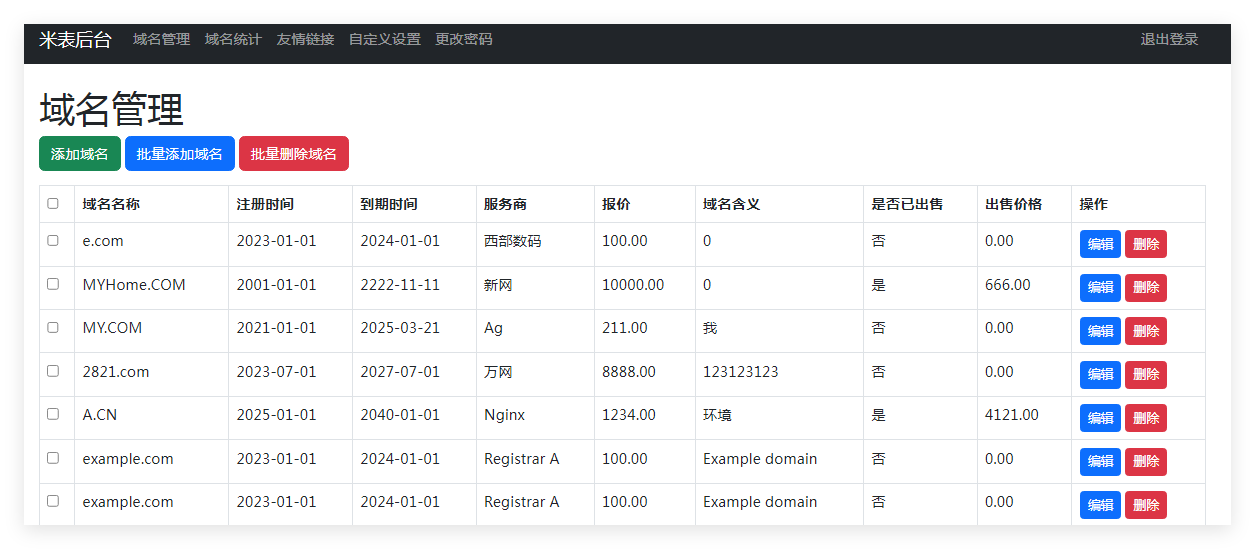Check the box for e.com row
The image size is (1255, 549).
point(53,240)
